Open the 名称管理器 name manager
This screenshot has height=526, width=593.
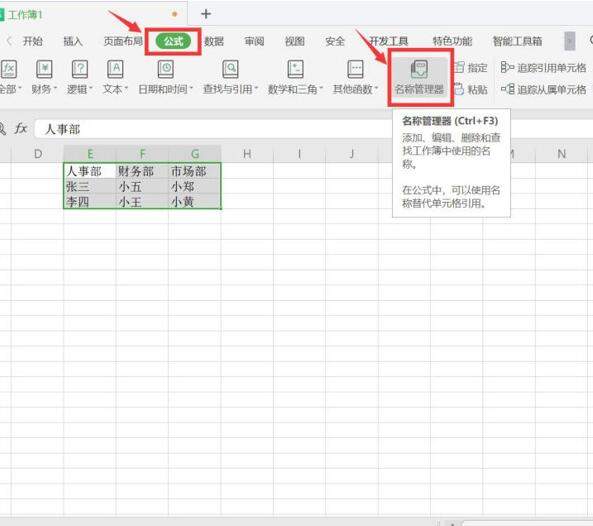(419, 78)
